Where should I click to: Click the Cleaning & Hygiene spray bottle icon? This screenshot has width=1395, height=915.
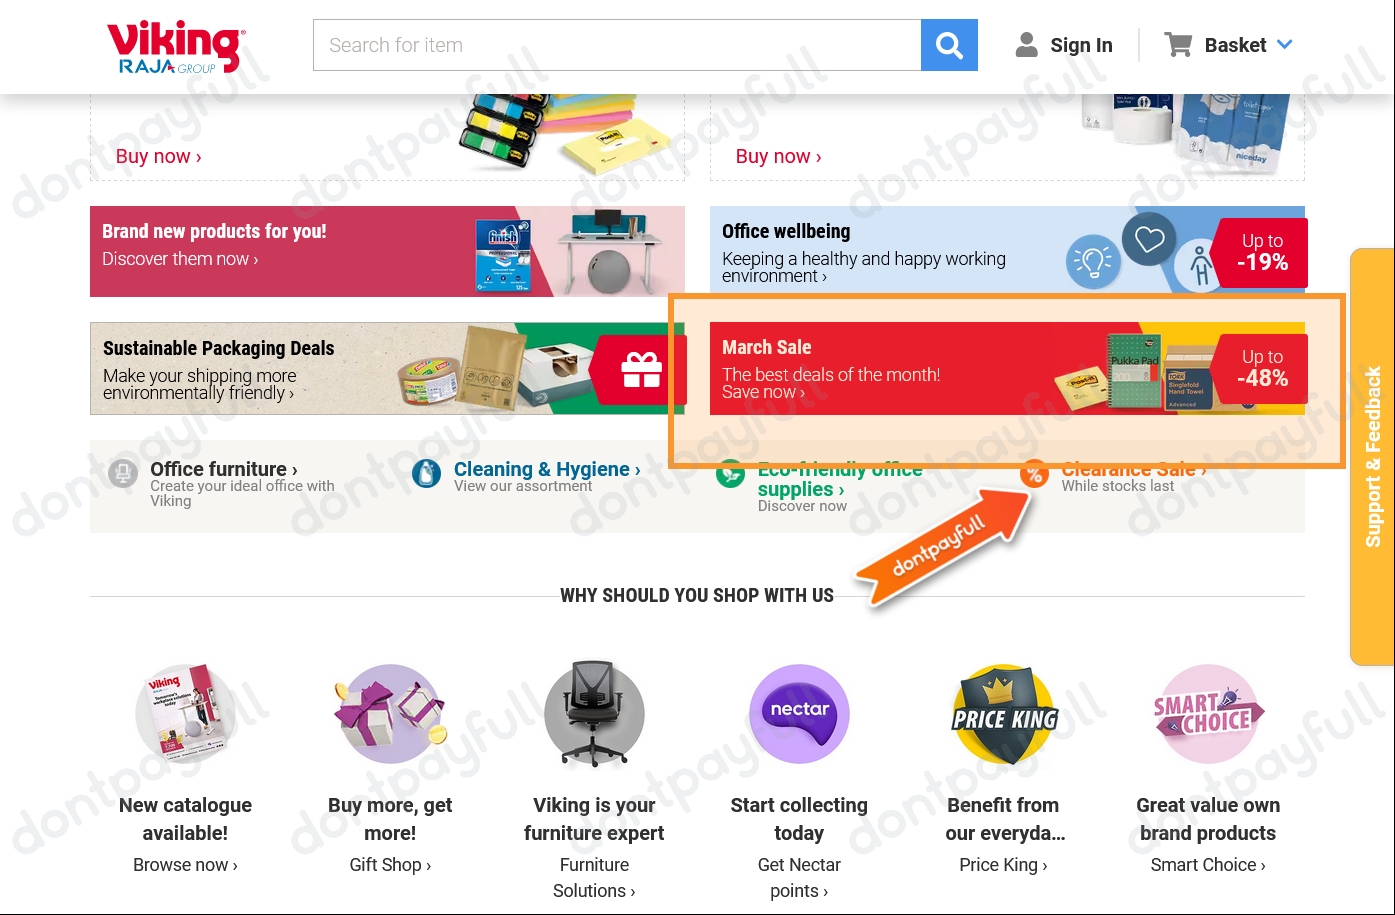pyautogui.click(x=426, y=473)
